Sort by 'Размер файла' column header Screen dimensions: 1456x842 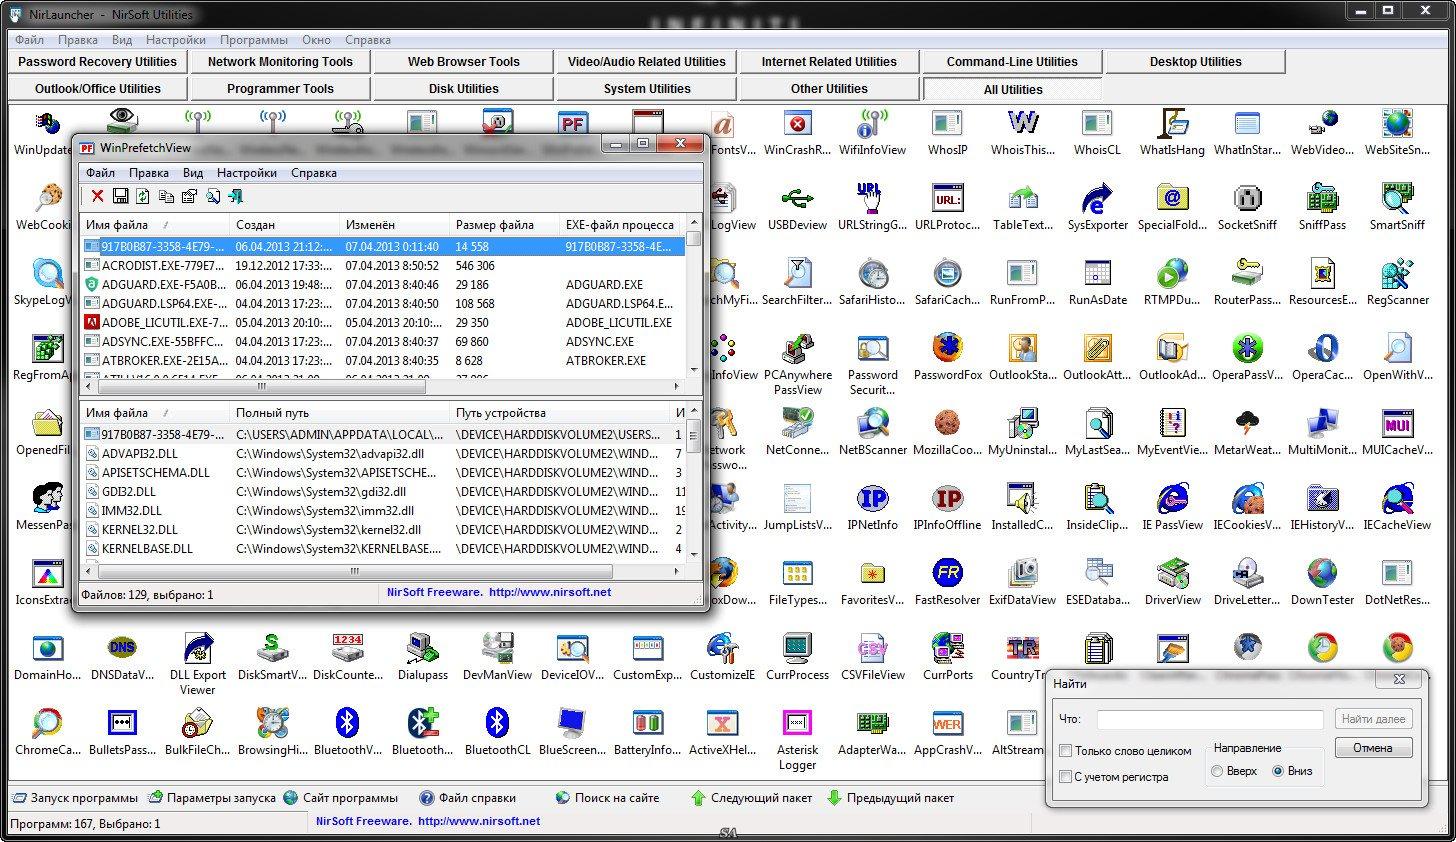coord(504,225)
